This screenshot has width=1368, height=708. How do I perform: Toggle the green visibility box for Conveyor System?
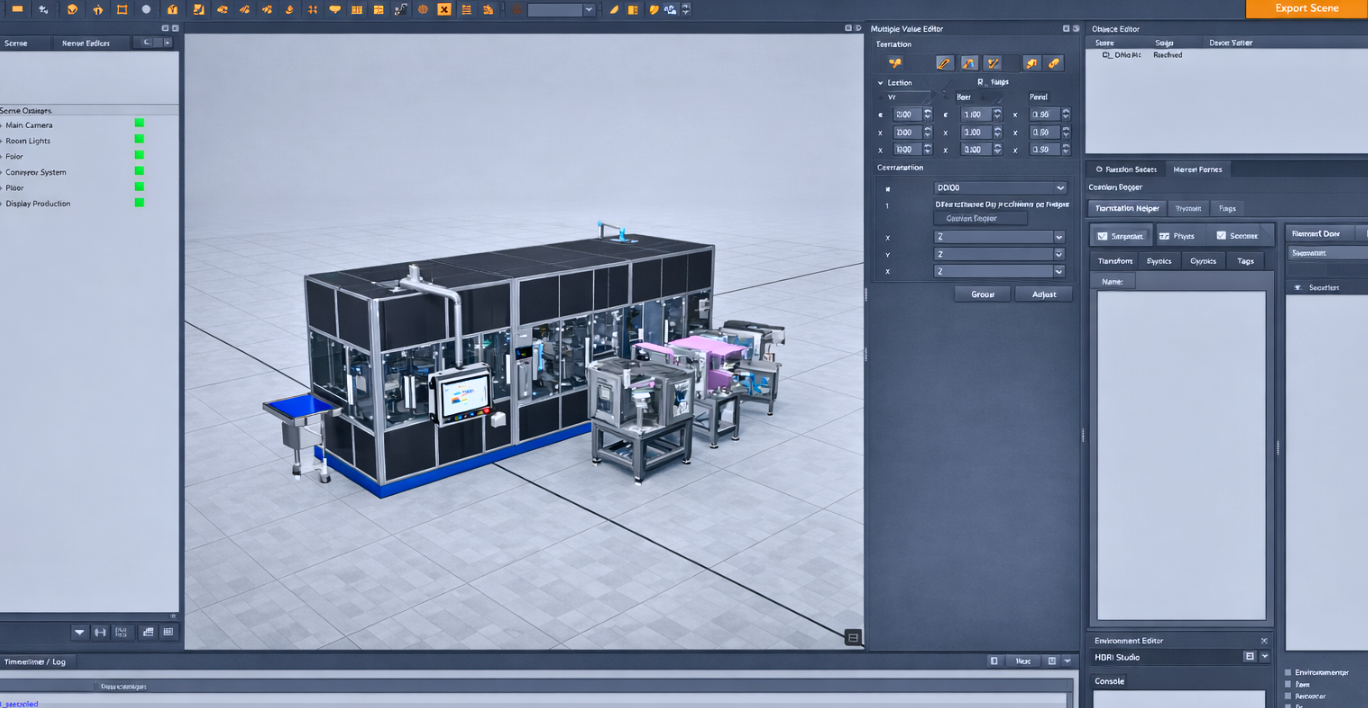pos(139,171)
